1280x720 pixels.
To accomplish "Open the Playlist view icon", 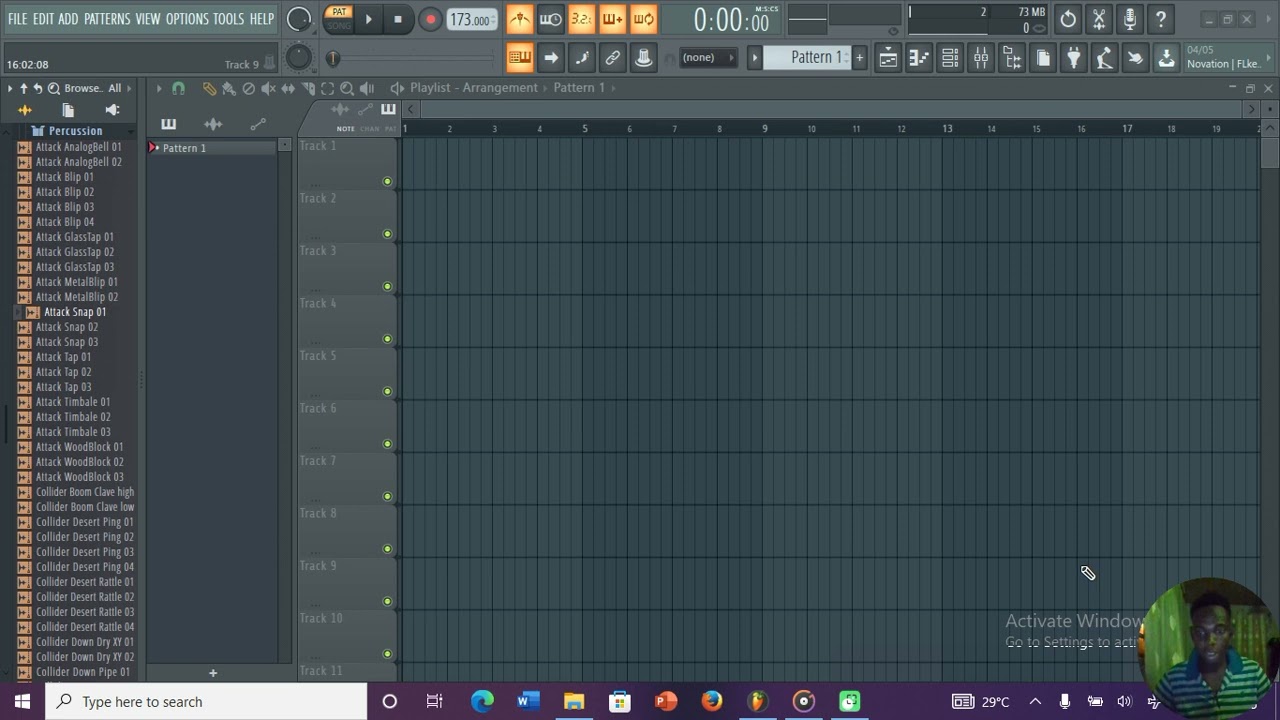I will pos(888,58).
